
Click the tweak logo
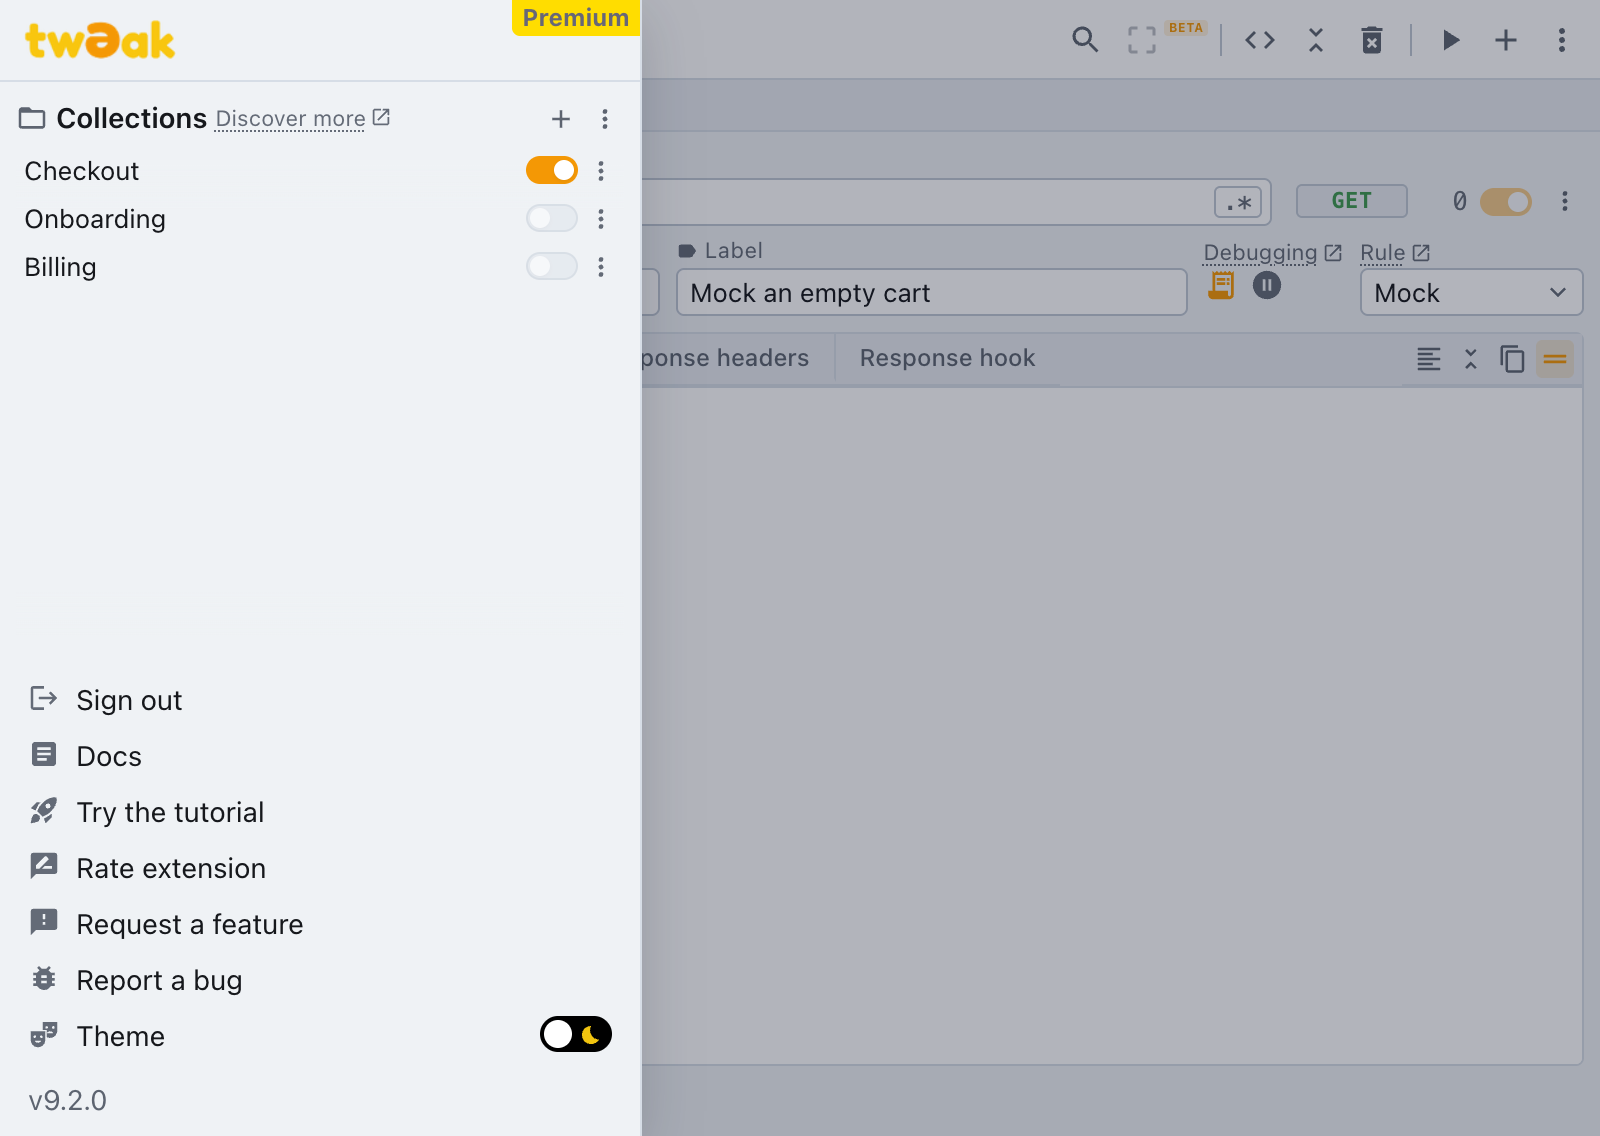pyautogui.click(x=100, y=40)
